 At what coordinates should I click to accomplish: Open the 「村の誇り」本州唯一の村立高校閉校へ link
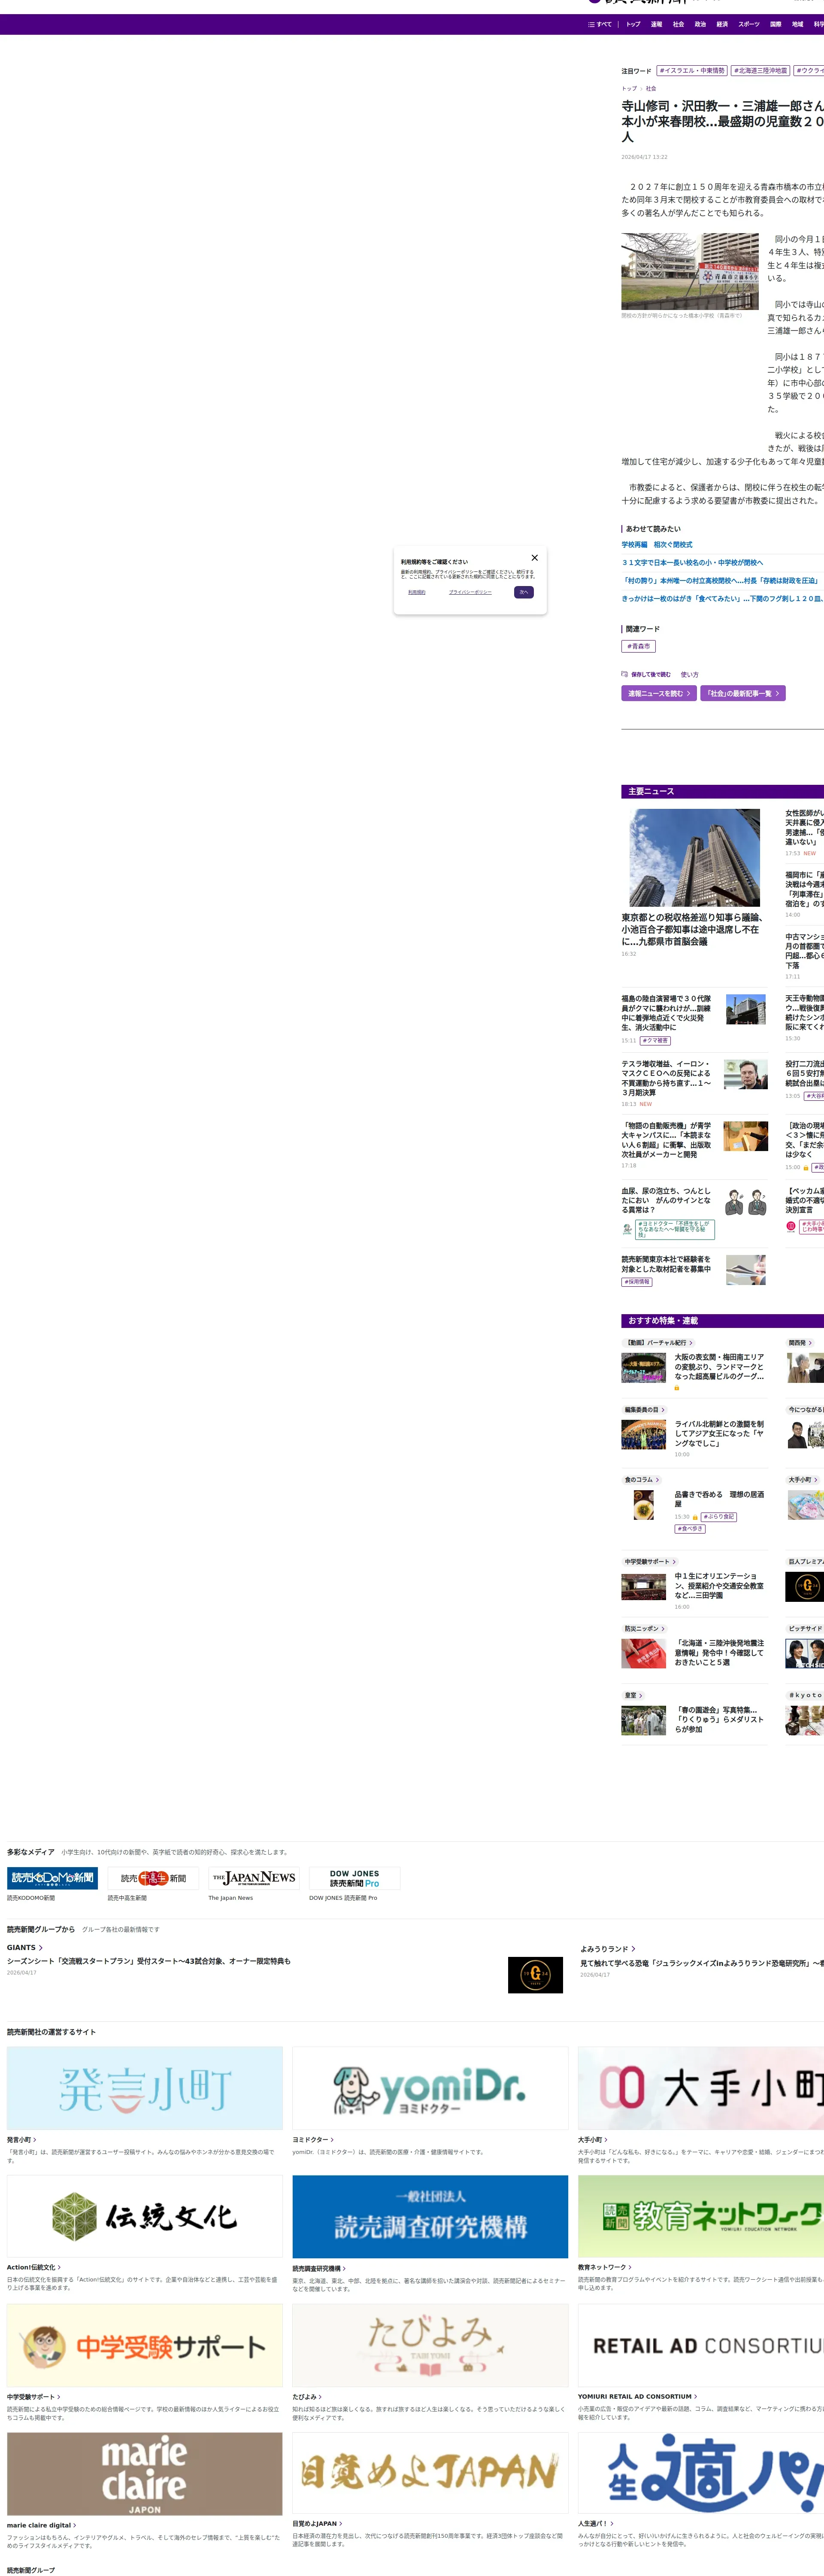point(720,581)
